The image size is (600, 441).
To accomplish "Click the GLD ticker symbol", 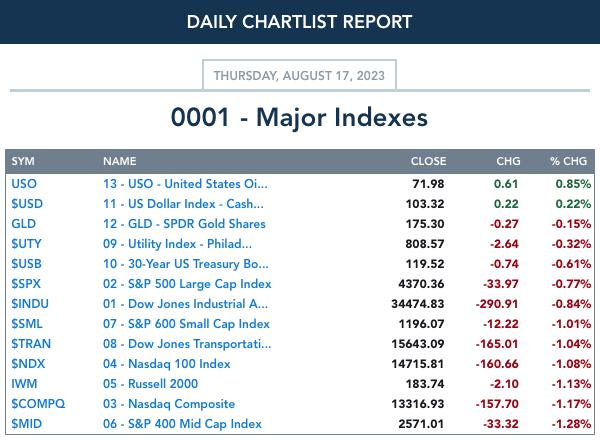I will pos(23,224).
